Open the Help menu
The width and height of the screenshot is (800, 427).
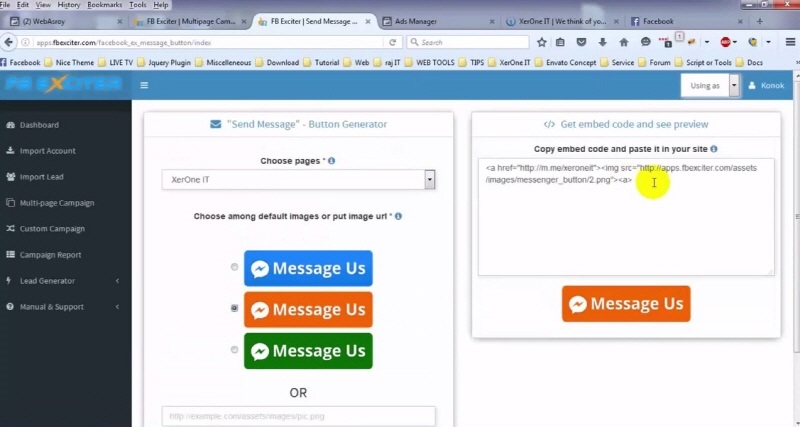[x=161, y=5]
